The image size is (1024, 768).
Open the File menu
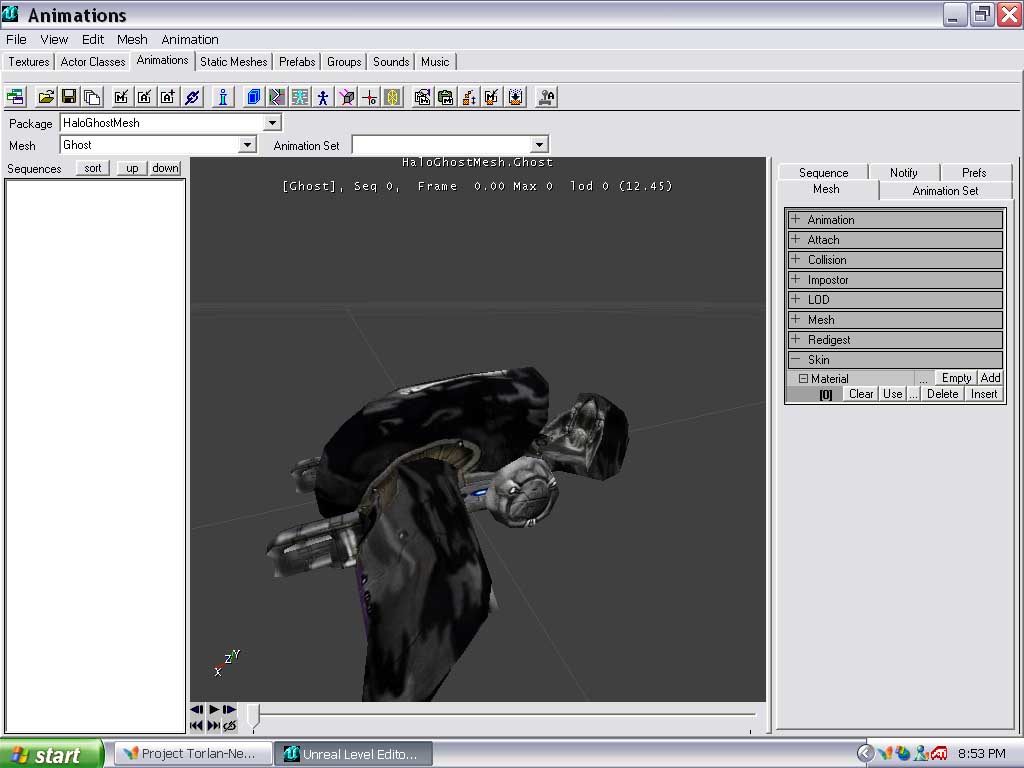click(x=16, y=39)
